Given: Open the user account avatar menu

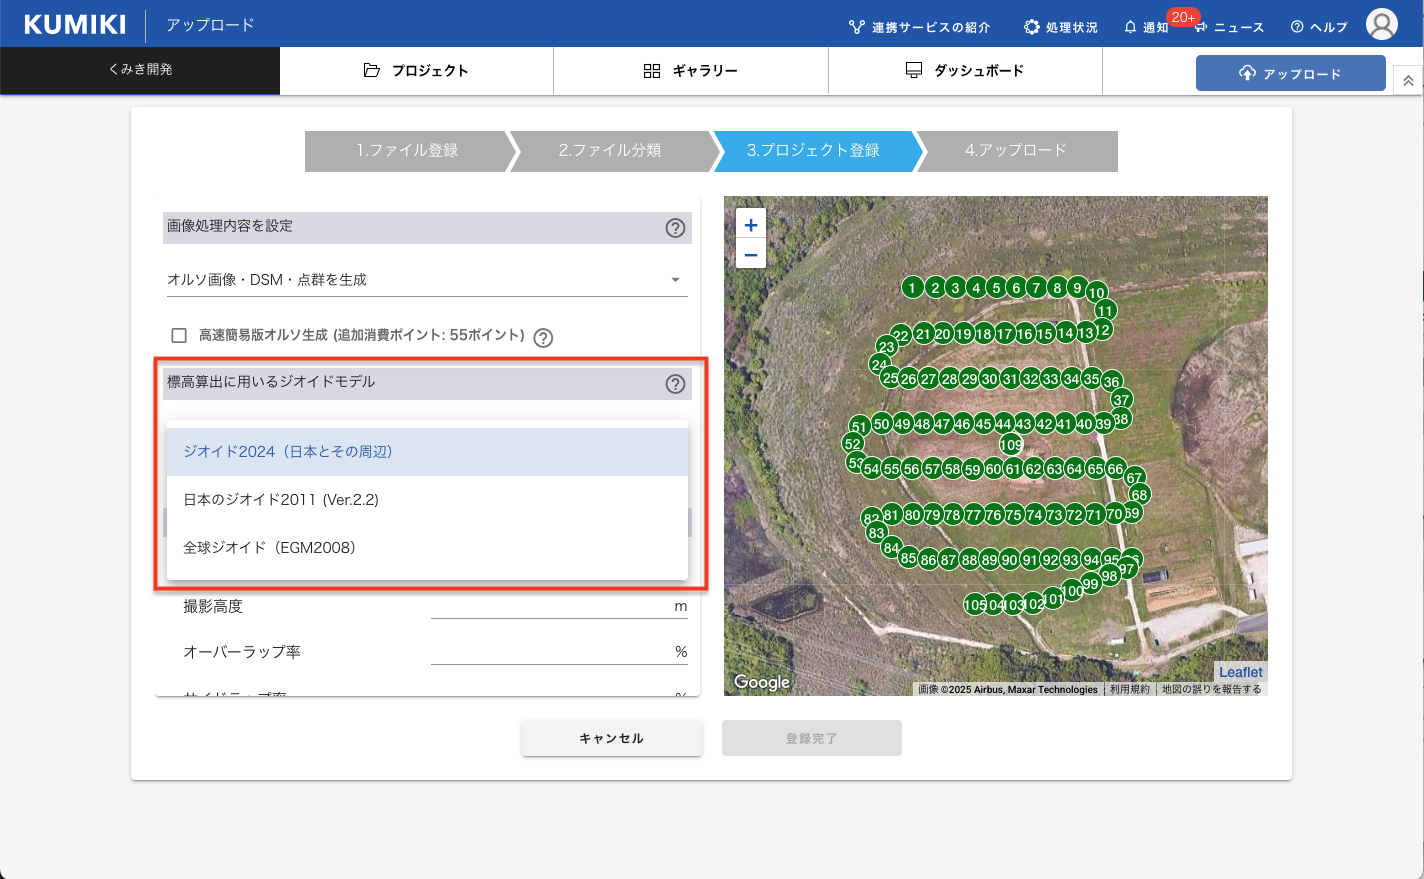Looking at the screenshot, I should click(x=1381, y=24).
